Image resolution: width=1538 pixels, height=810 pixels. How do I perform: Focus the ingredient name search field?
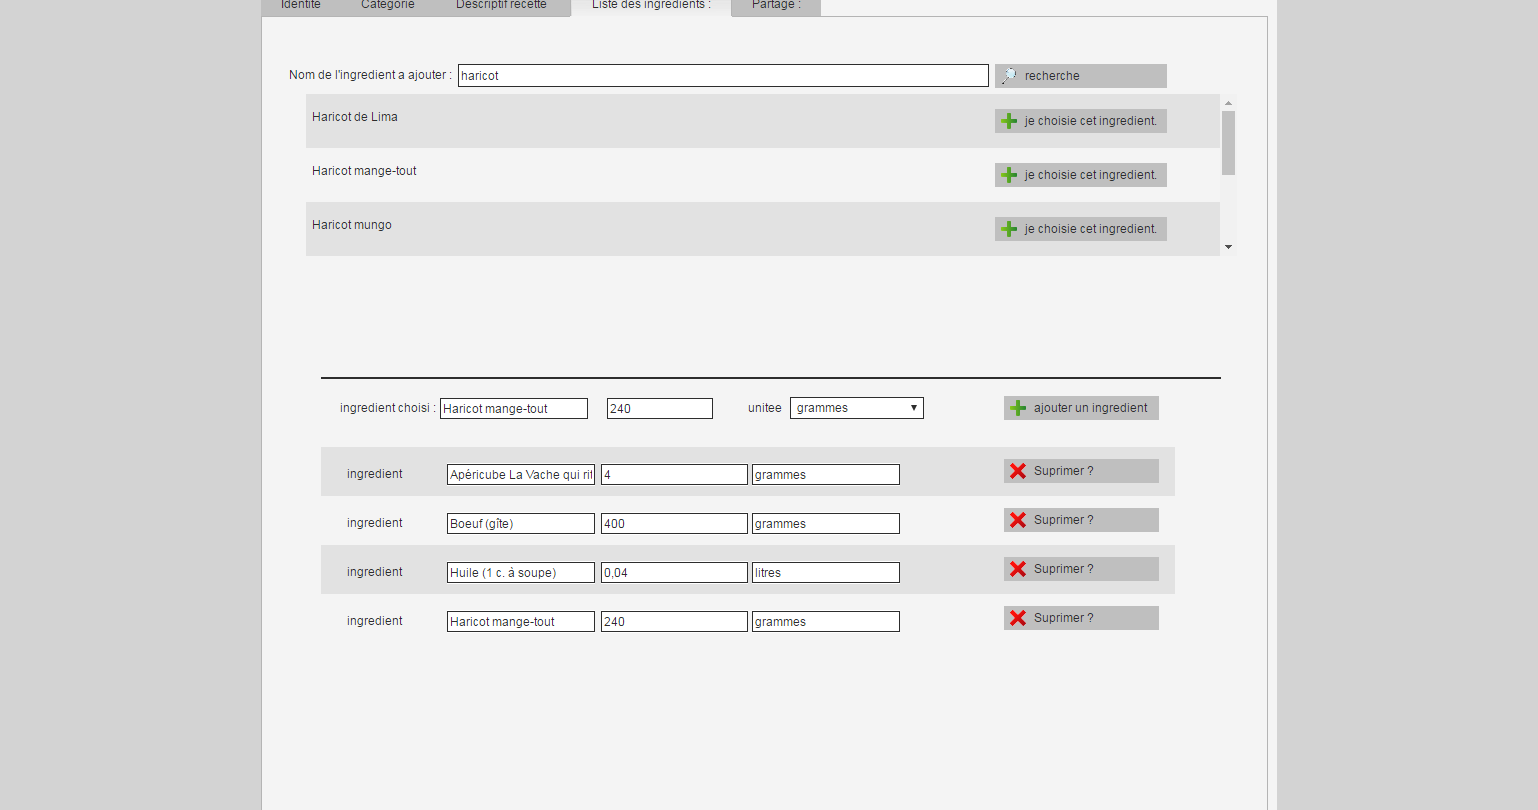[x=723, y=75]
